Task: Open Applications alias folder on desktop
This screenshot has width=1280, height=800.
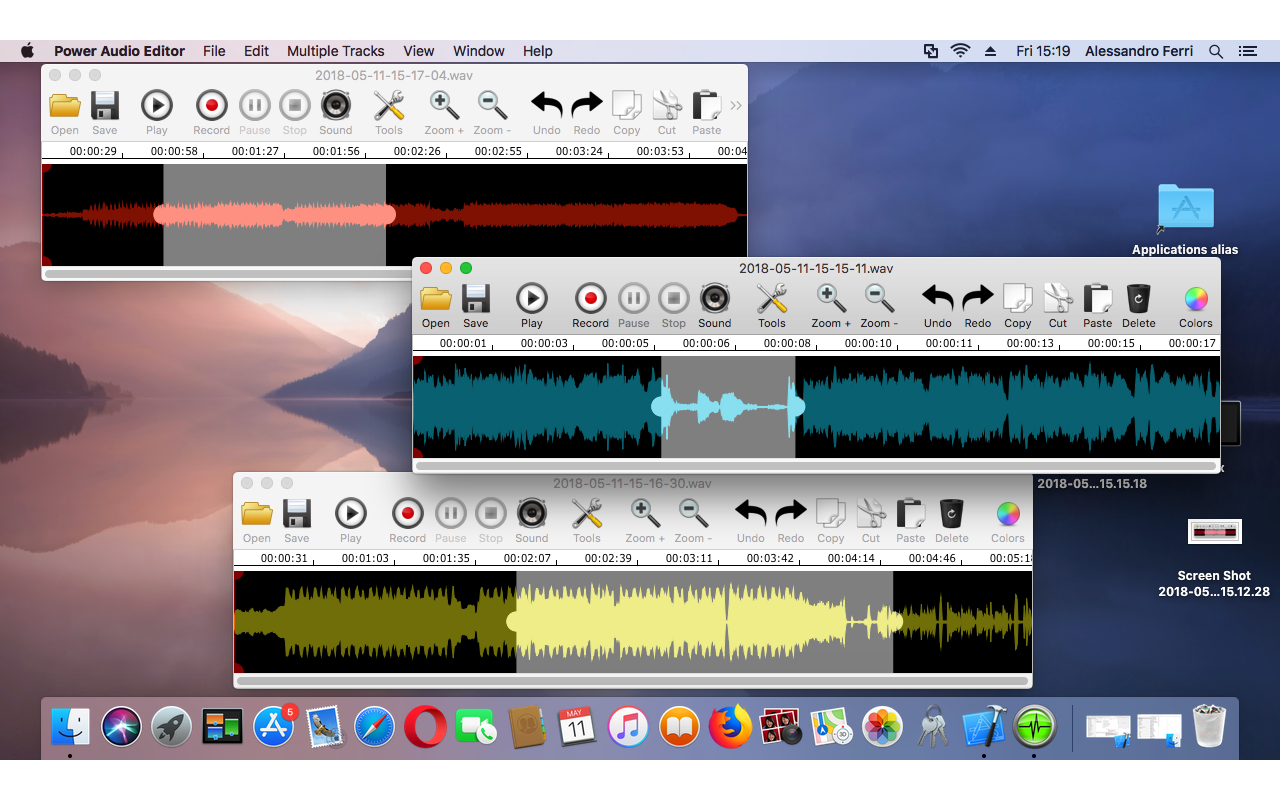Action: 1185,208
